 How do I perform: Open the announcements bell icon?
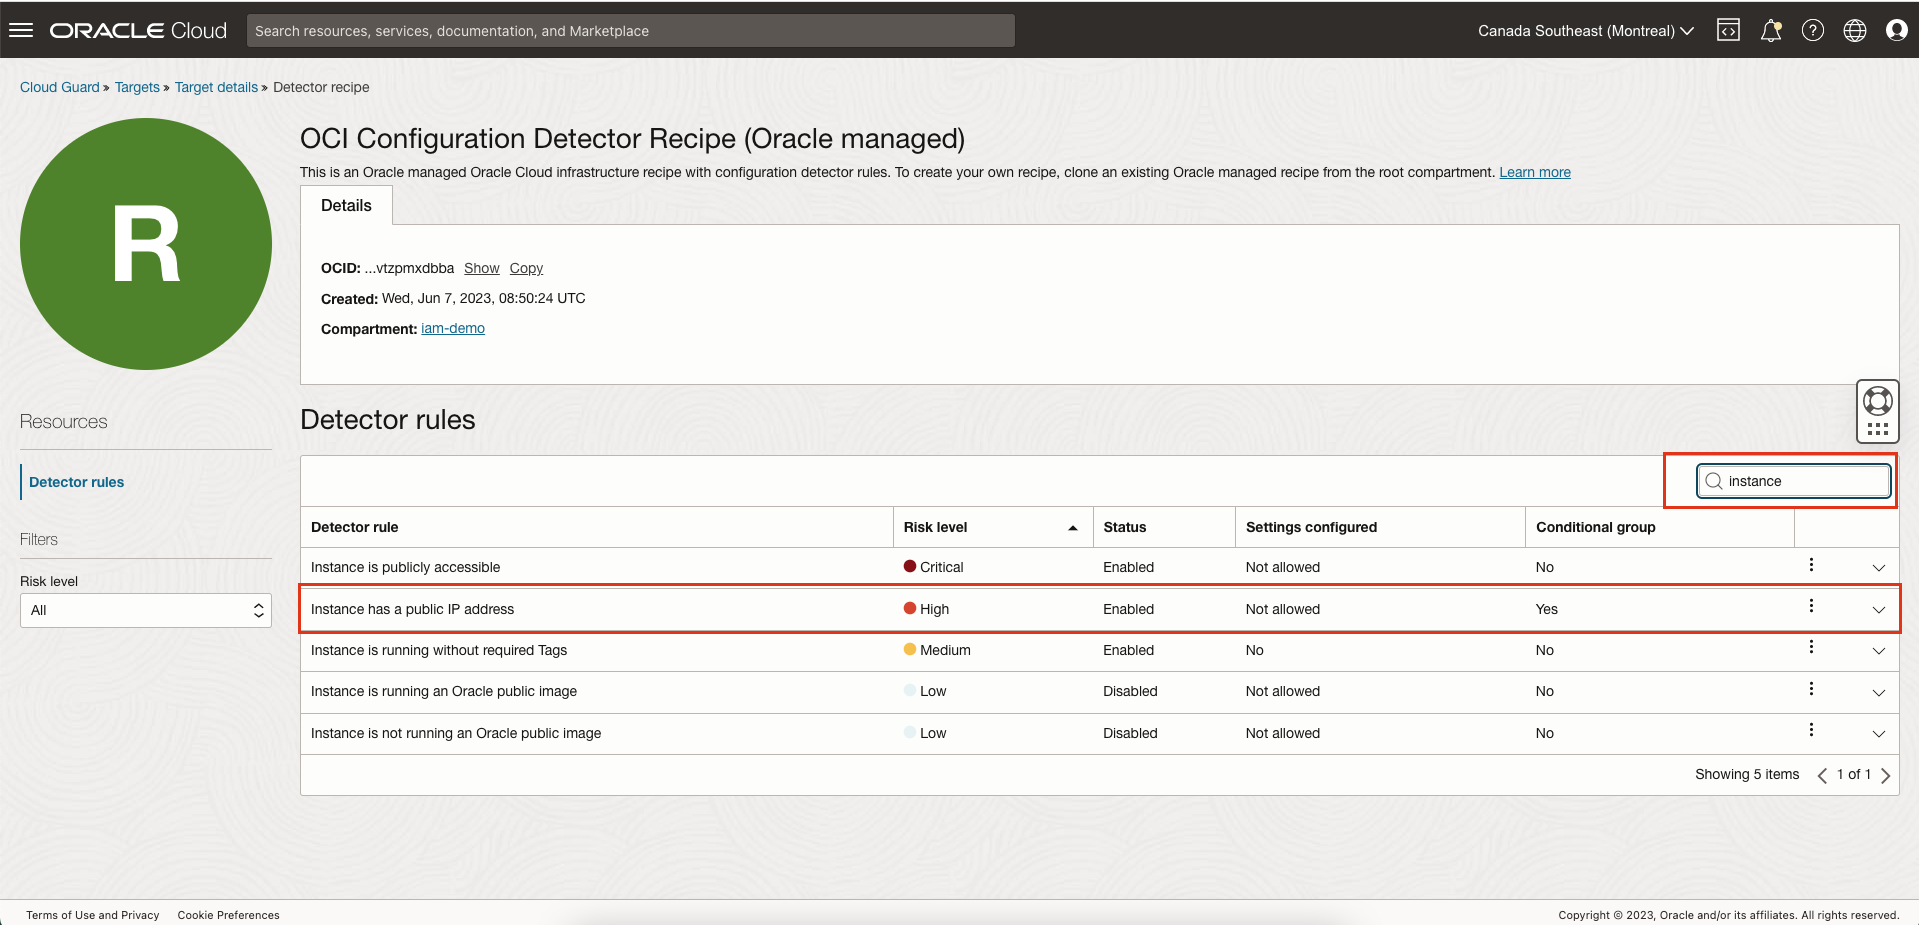(x=1771, y=30)
